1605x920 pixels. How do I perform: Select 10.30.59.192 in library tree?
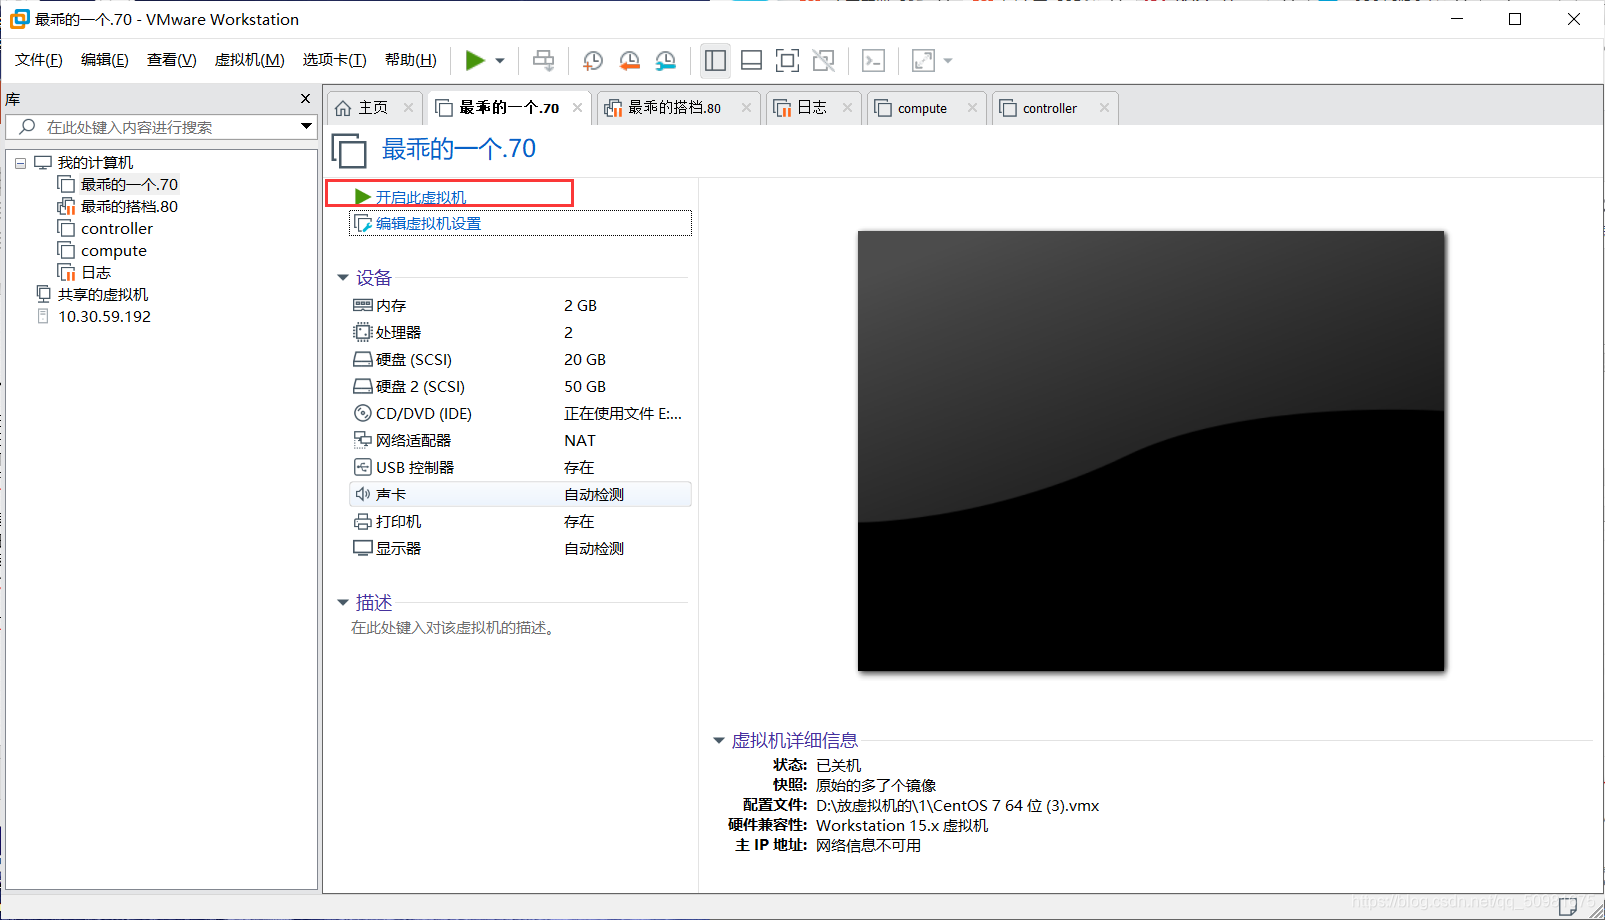click(x=104, y=317)
